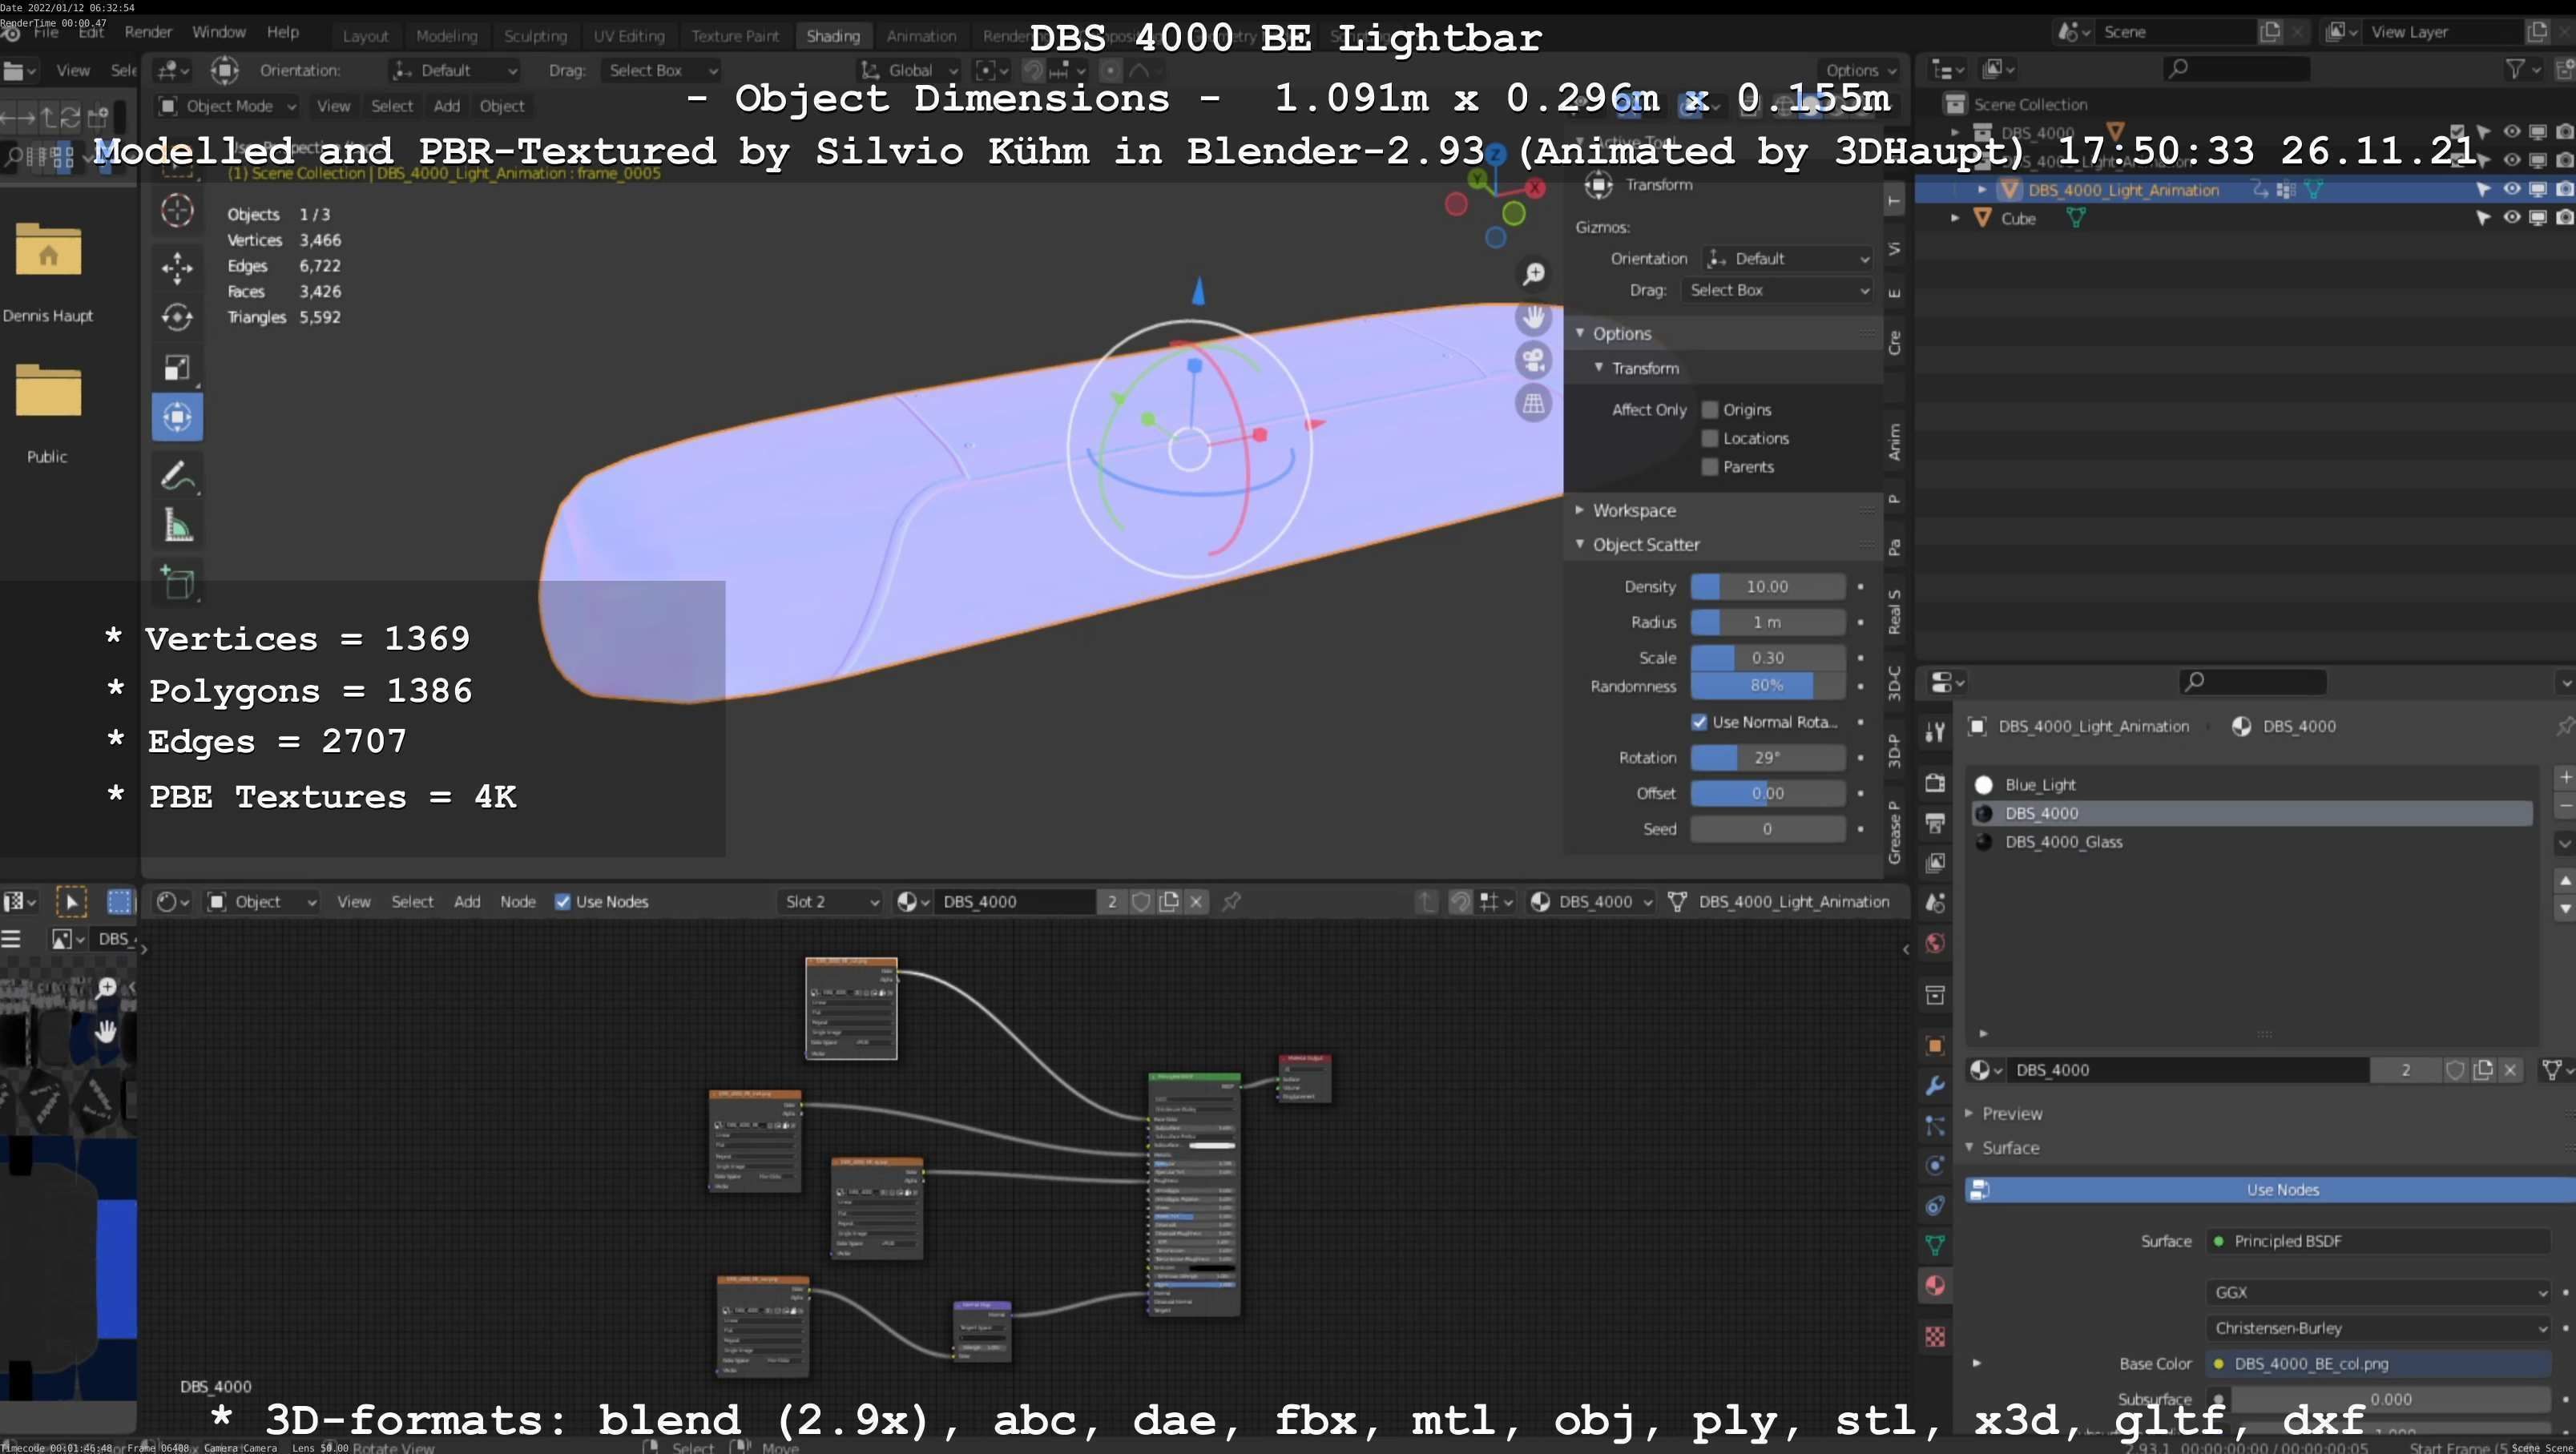This screenshot has height=1454, width=2576.
Task: Open the Modifier wrench properties tab
Action: [1935, 1086]
